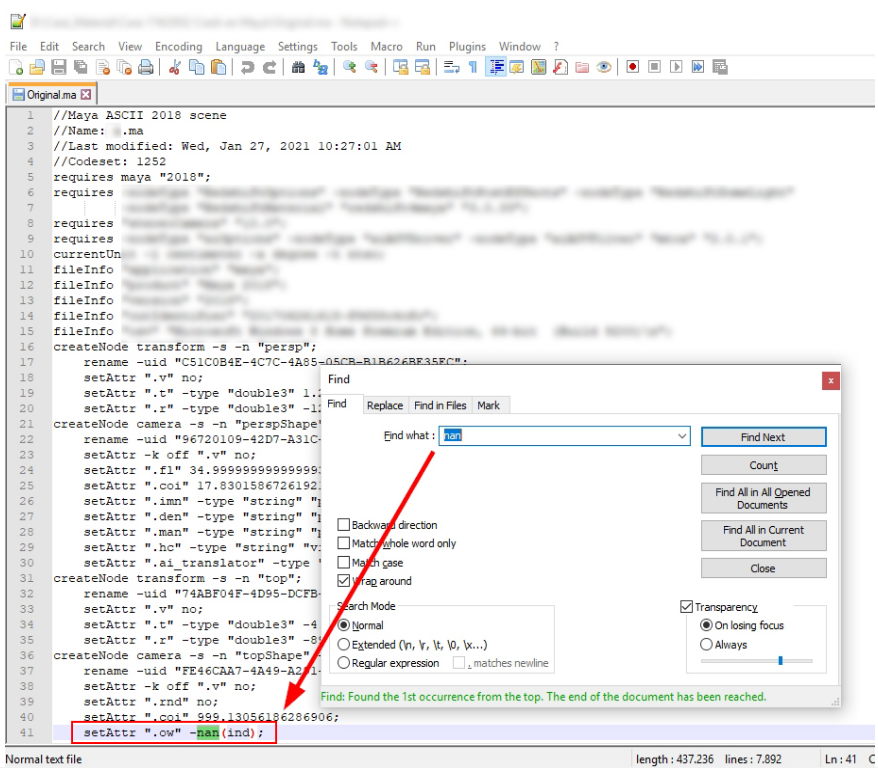Expand the Find what history dropdown
Image resolution: width=878 pixels, height=768 pixels.
pos(682,435)
